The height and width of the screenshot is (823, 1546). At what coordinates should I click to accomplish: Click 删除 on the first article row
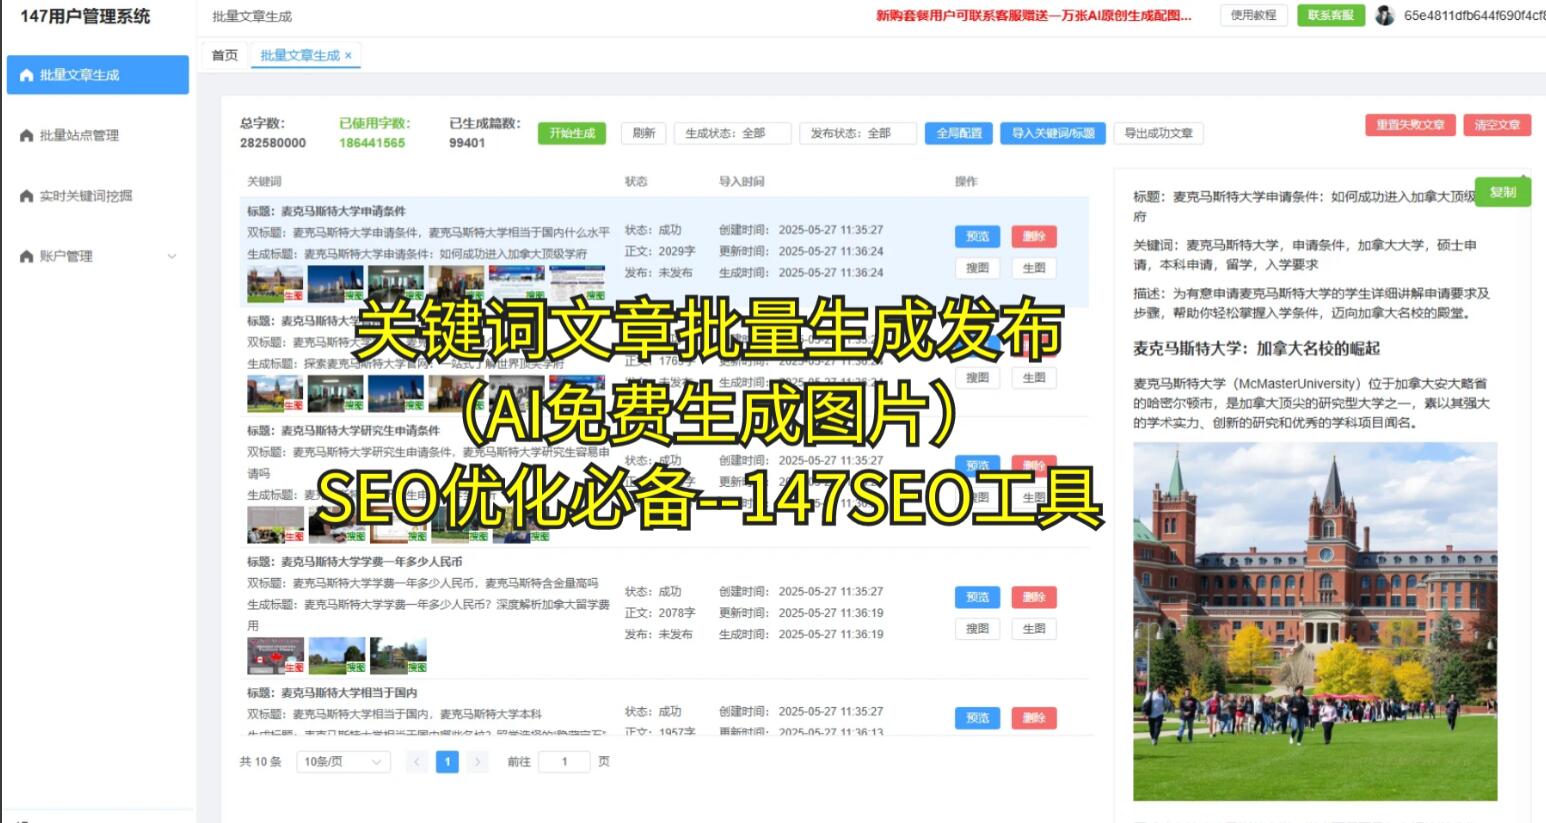tap(1034, 236)
